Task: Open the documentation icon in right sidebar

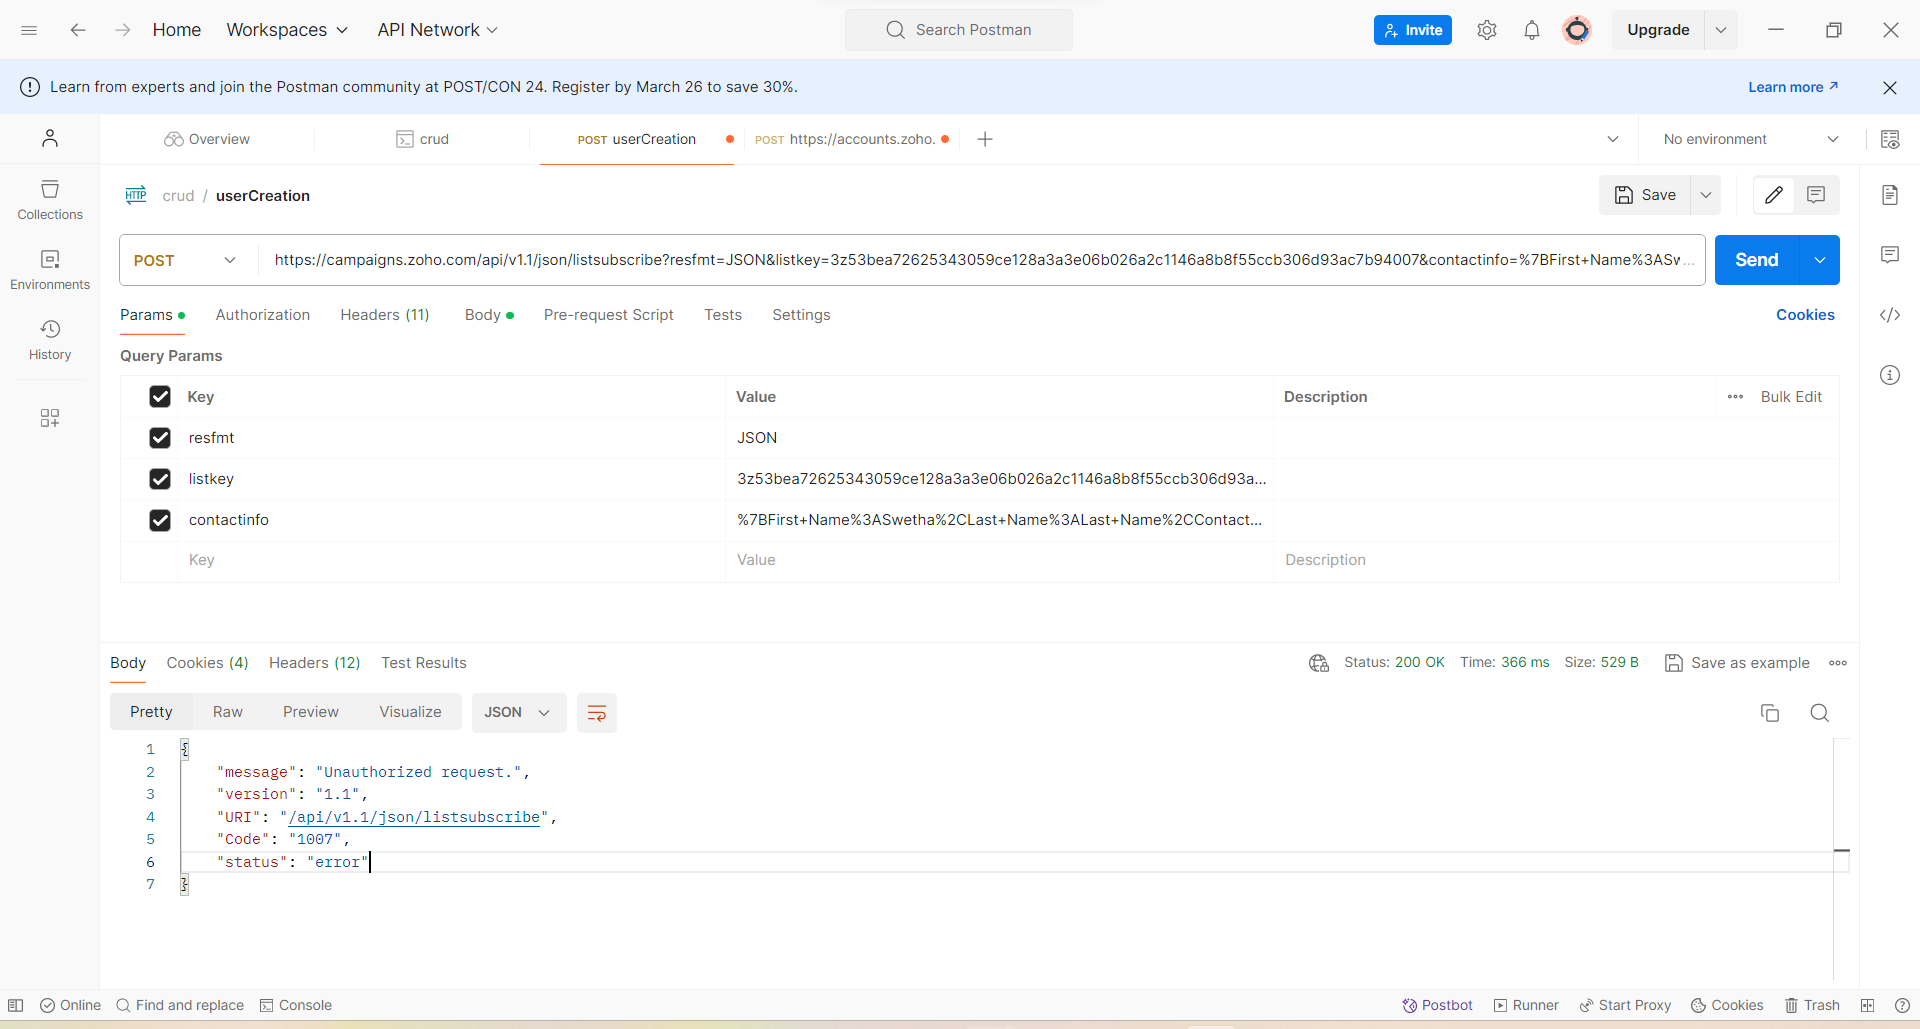Action: click(1890, 195)
